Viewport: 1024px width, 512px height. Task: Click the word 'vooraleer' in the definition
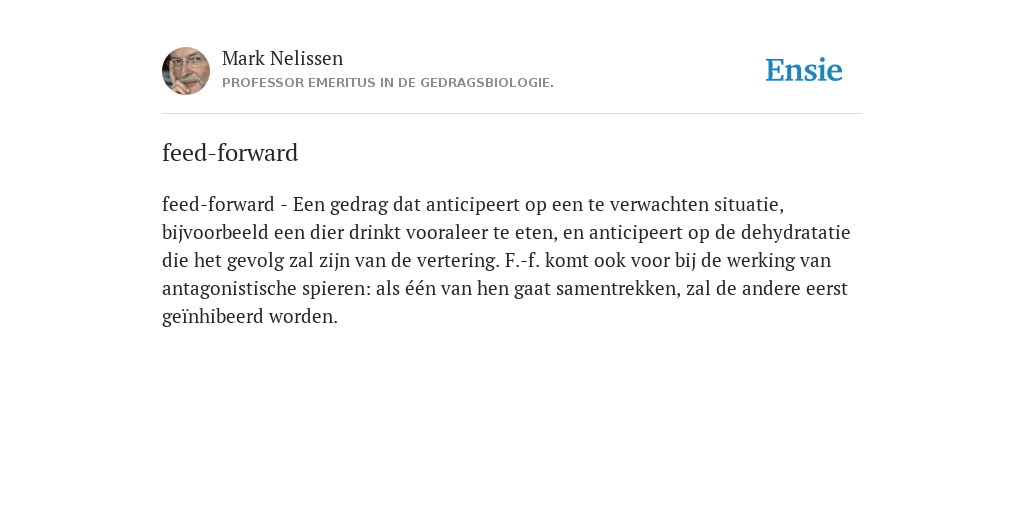(x=445, y=232)
